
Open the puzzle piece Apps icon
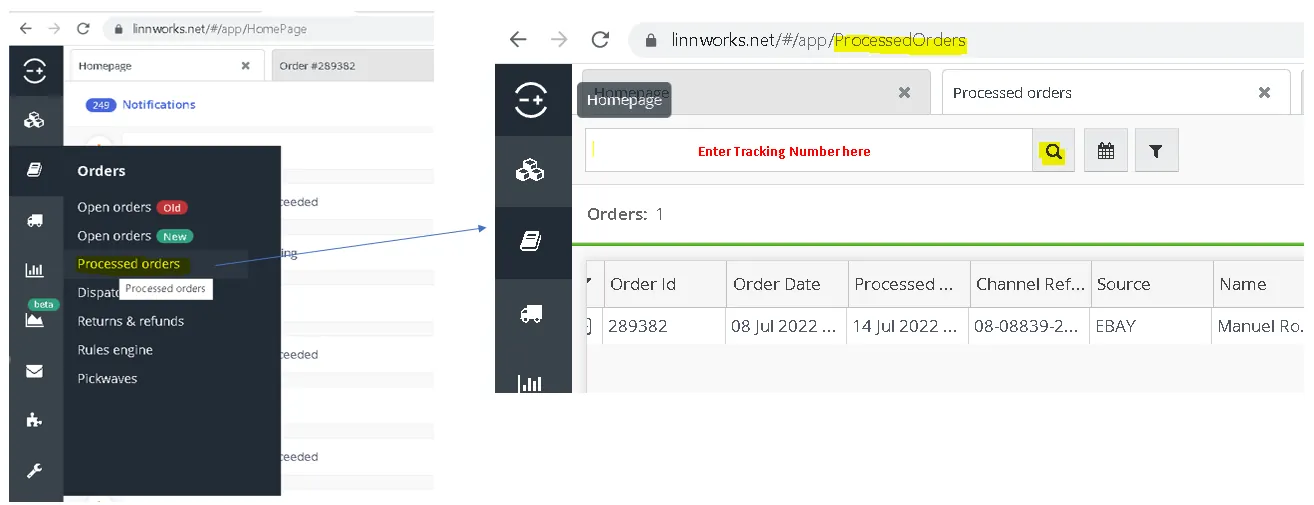tap(35, 420)
